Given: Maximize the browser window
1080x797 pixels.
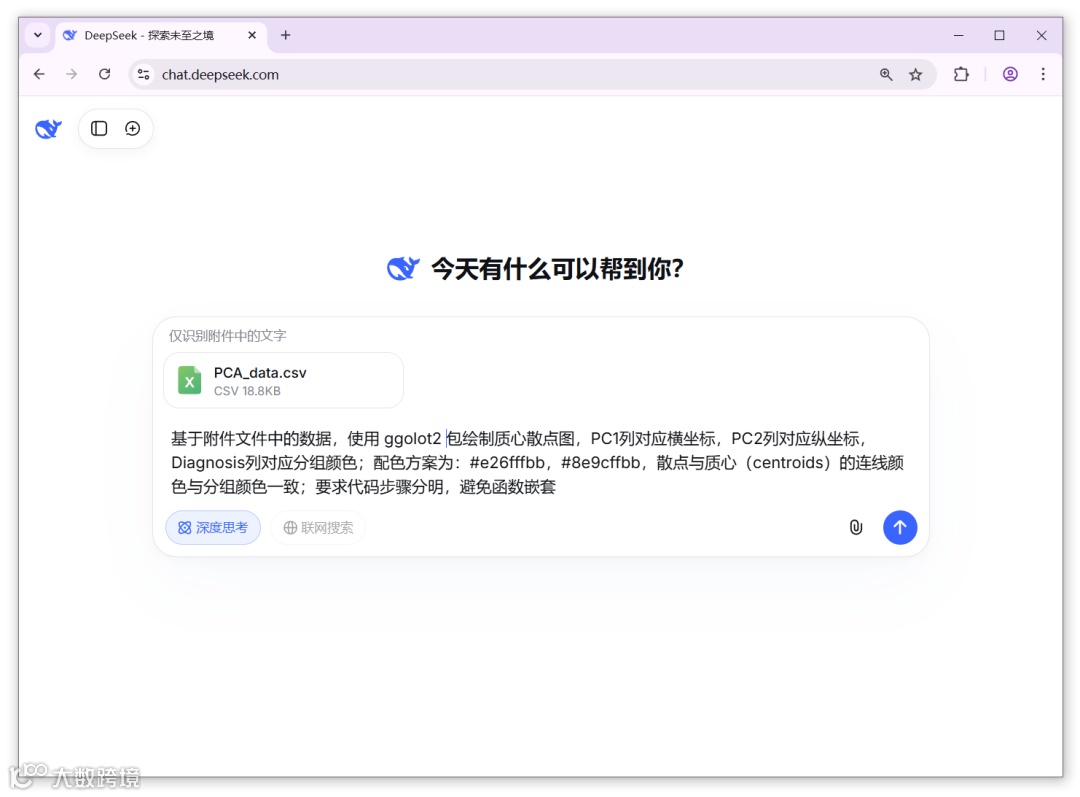Looking at the screenshot, I should (x=999, y=35).
